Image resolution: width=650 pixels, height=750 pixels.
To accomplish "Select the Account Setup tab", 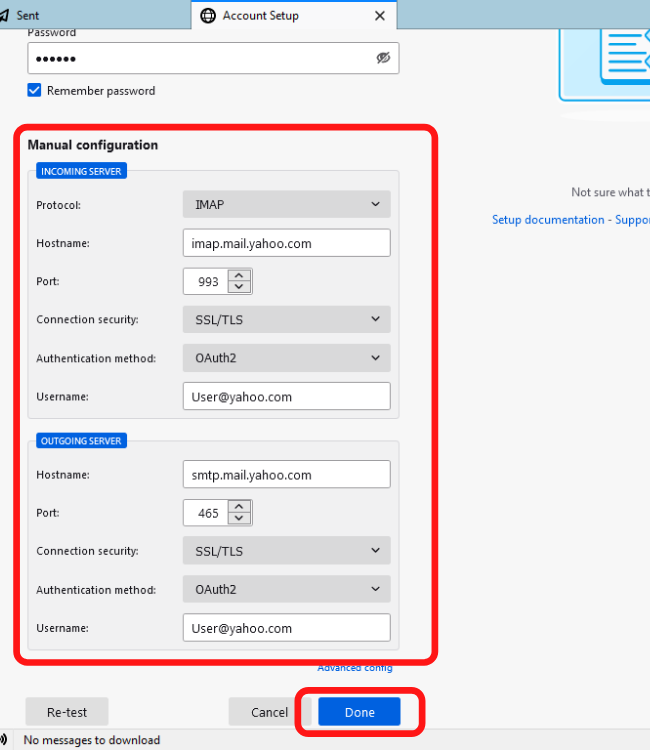I will click(x=294, y=15).
